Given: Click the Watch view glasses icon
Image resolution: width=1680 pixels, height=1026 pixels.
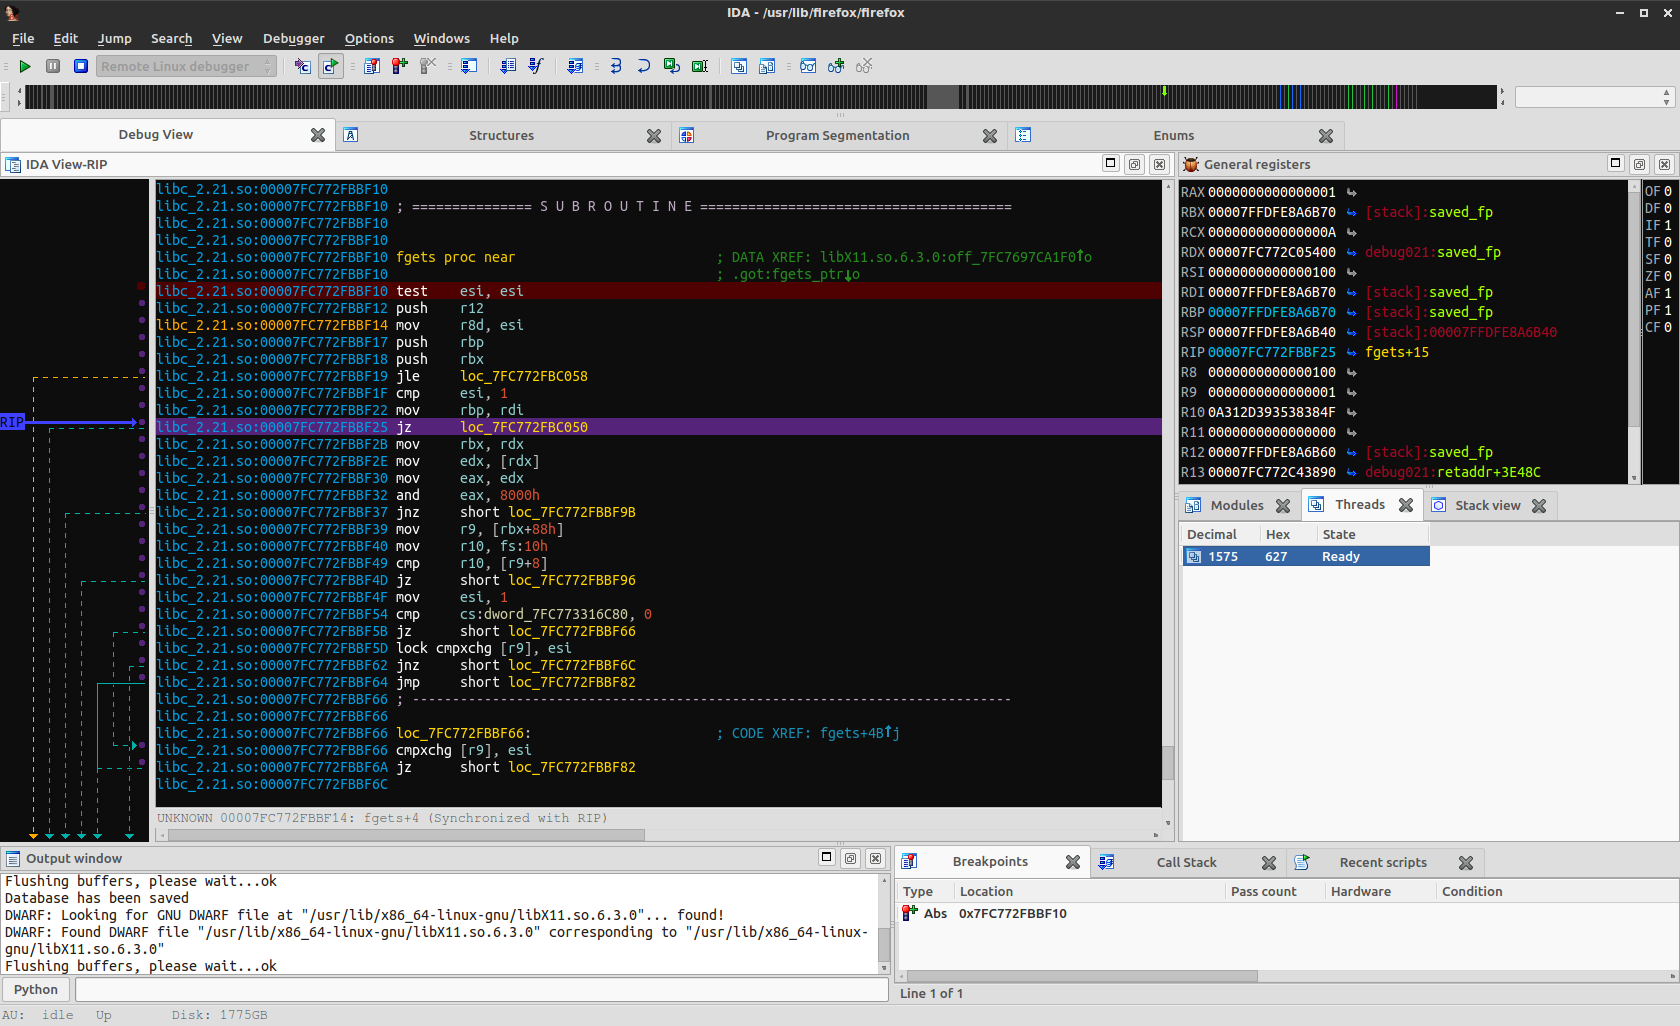Looking at the screenshot, I should point(808,66).
